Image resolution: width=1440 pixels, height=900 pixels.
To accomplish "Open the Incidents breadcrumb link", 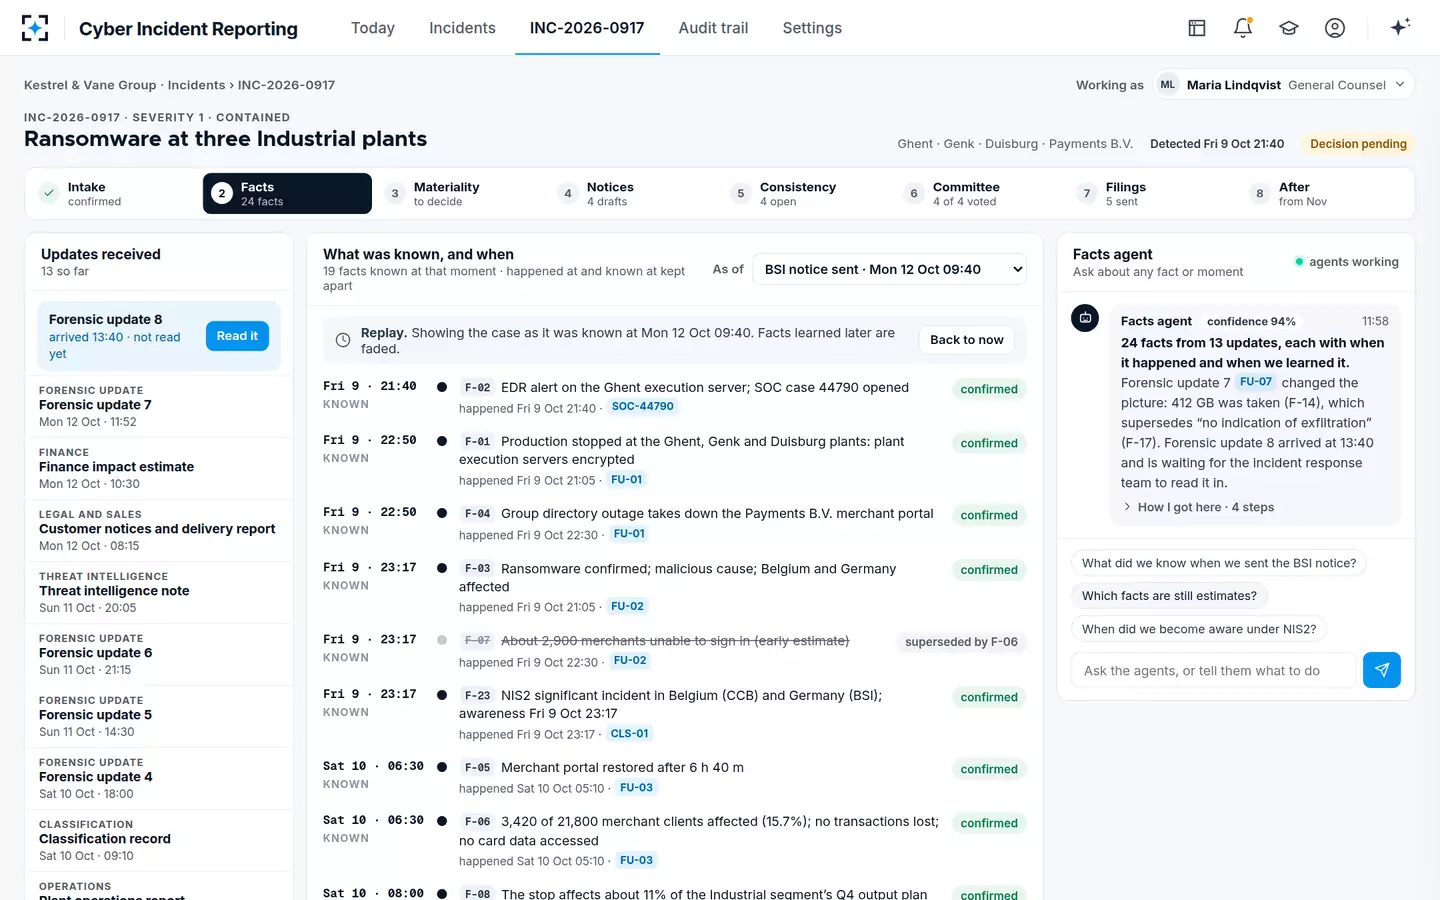I will point(196,85).
